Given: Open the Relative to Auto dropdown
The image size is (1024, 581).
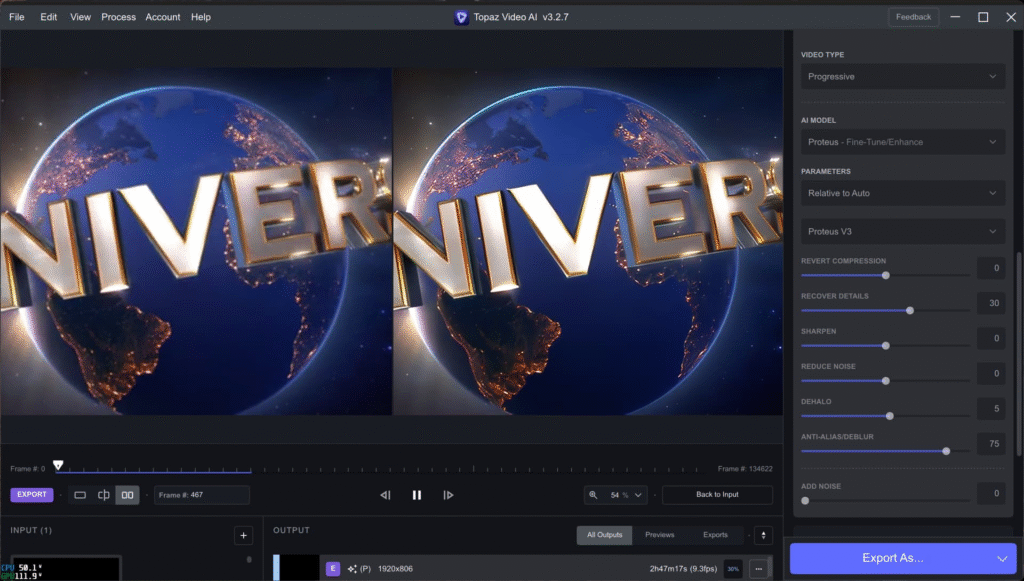Looking at the screenshot, I should (902, 193).
